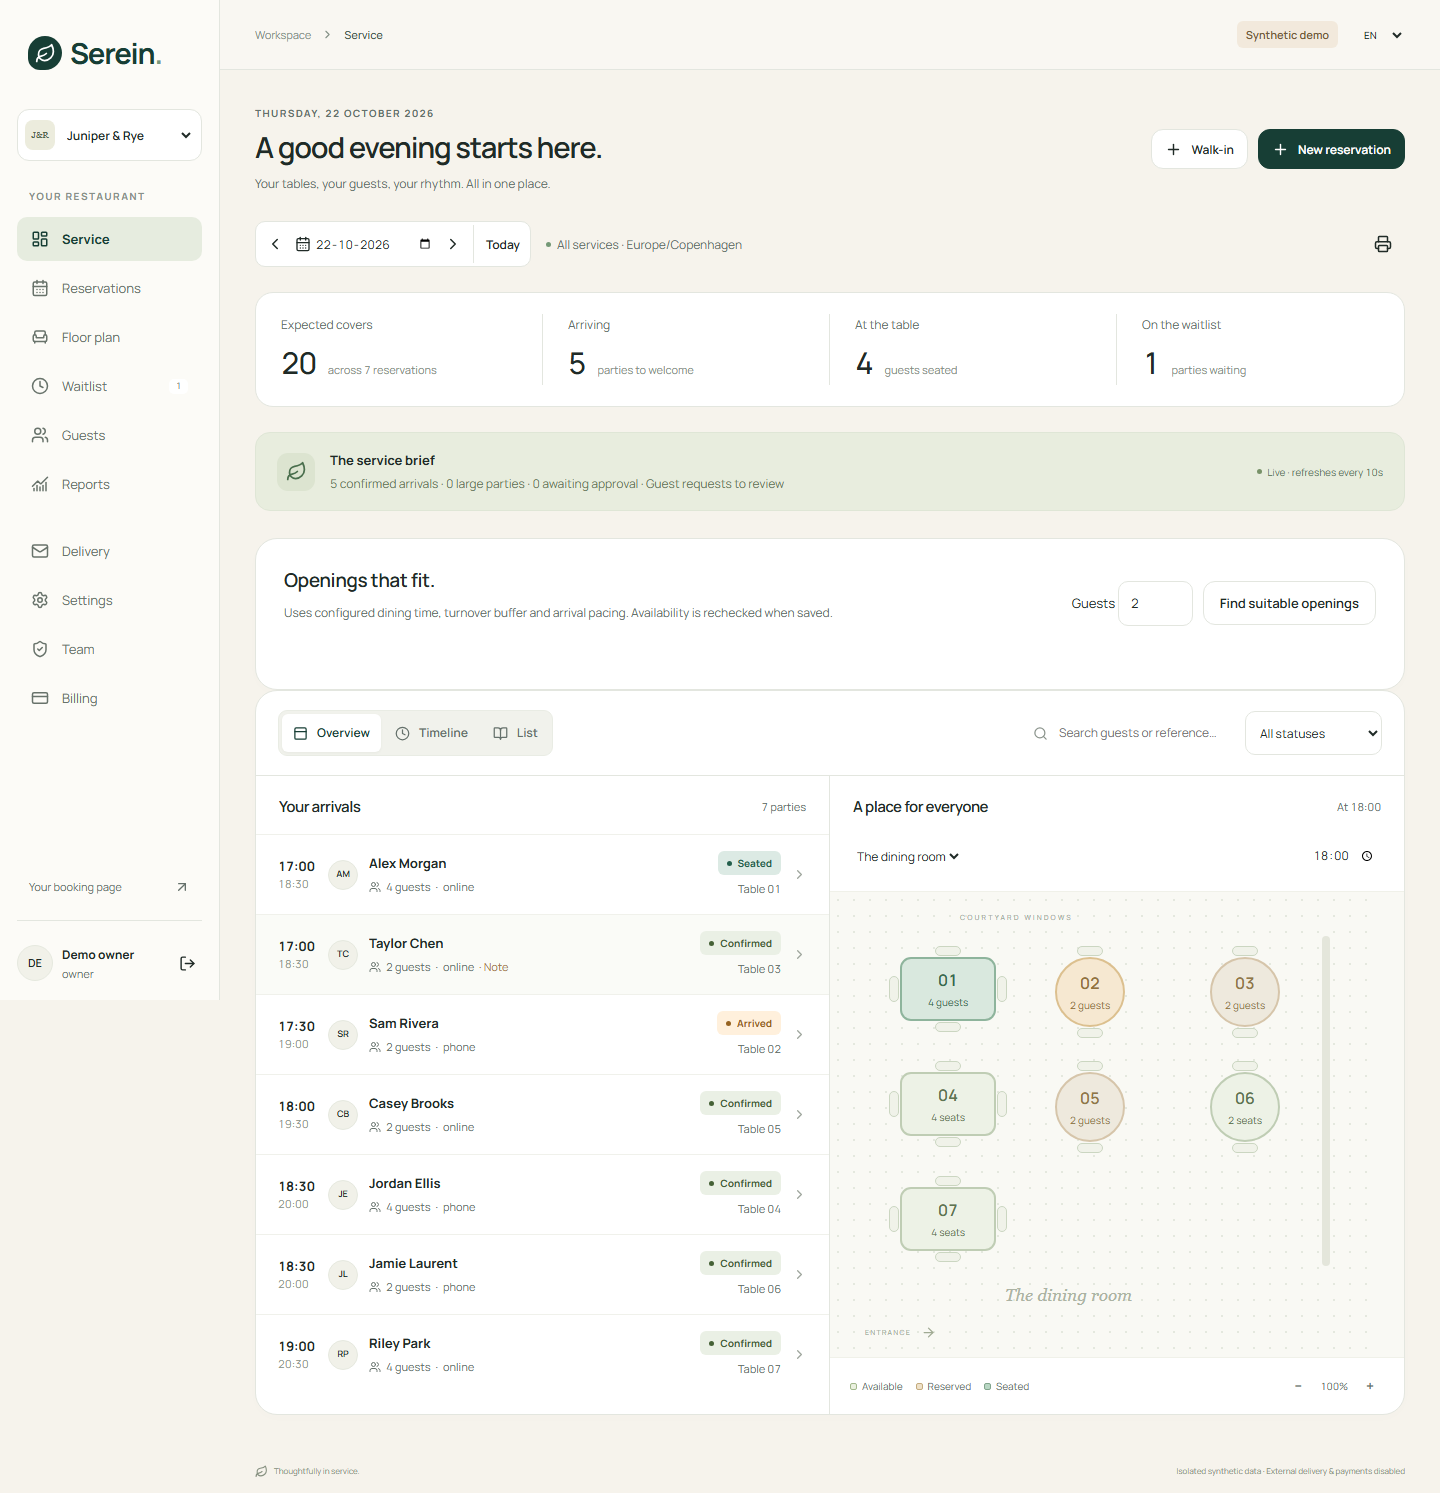Select table 01 on floor plan
Viewport: 1440px width, 1493px height.
(948, 989)
